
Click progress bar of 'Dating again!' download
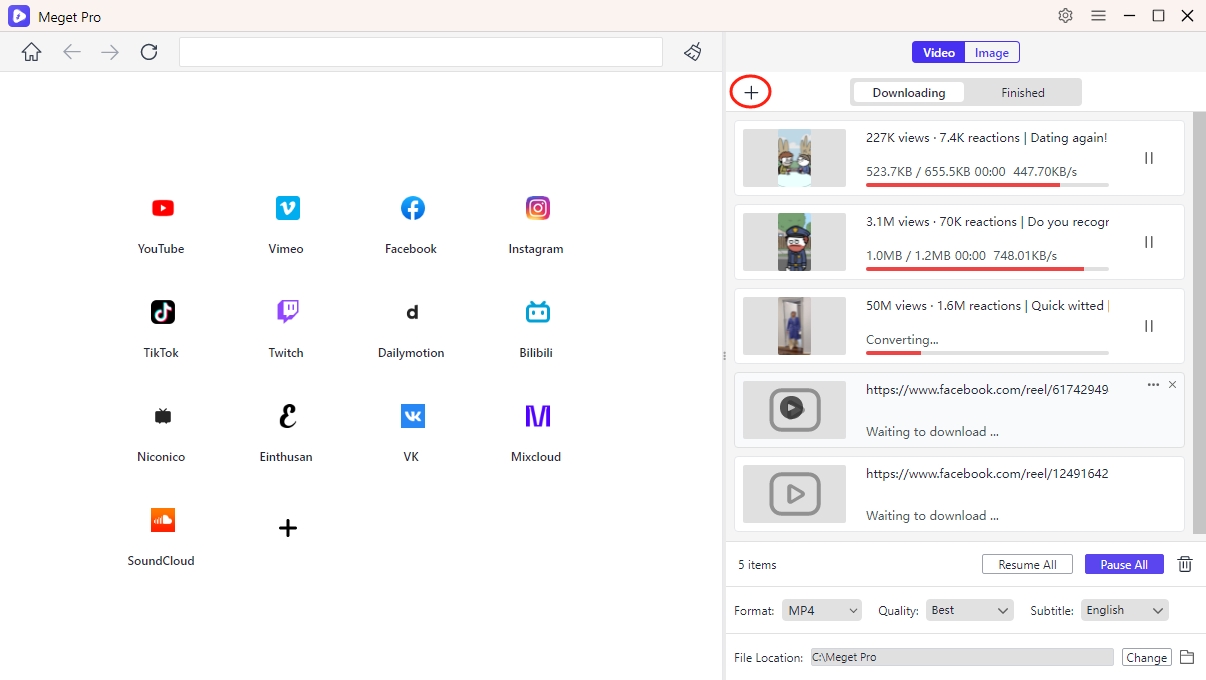[987, 185]
